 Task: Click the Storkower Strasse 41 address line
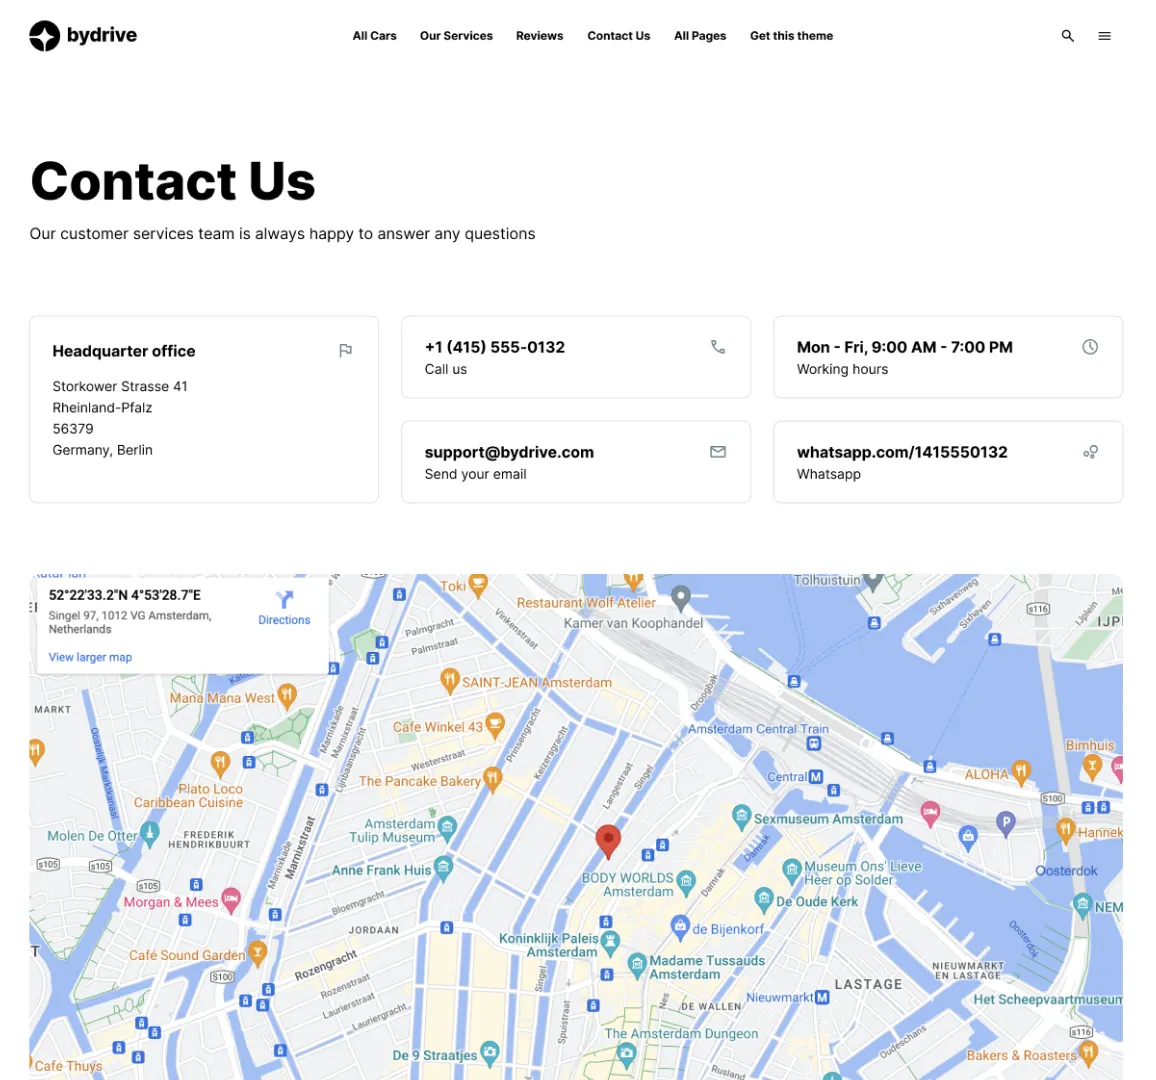119,386
